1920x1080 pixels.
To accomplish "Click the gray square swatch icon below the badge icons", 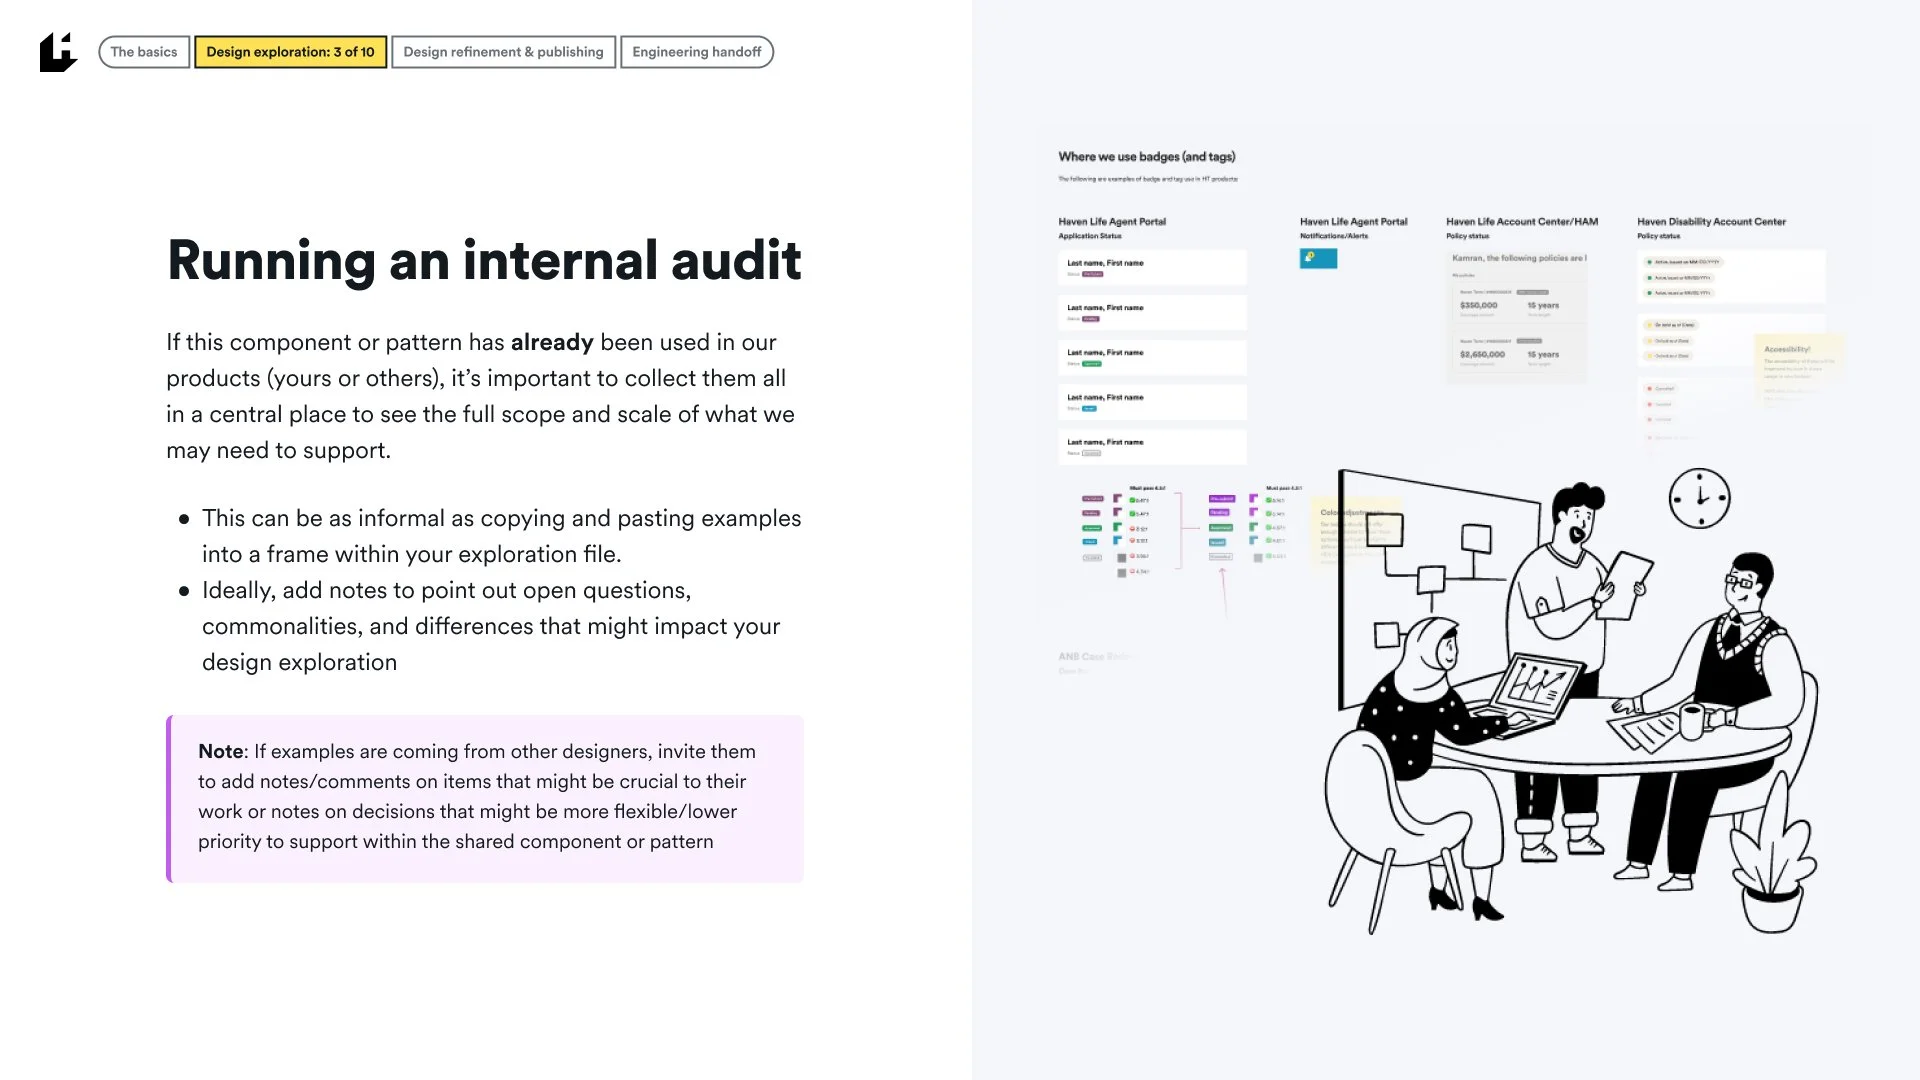I will click(1121, 560).
